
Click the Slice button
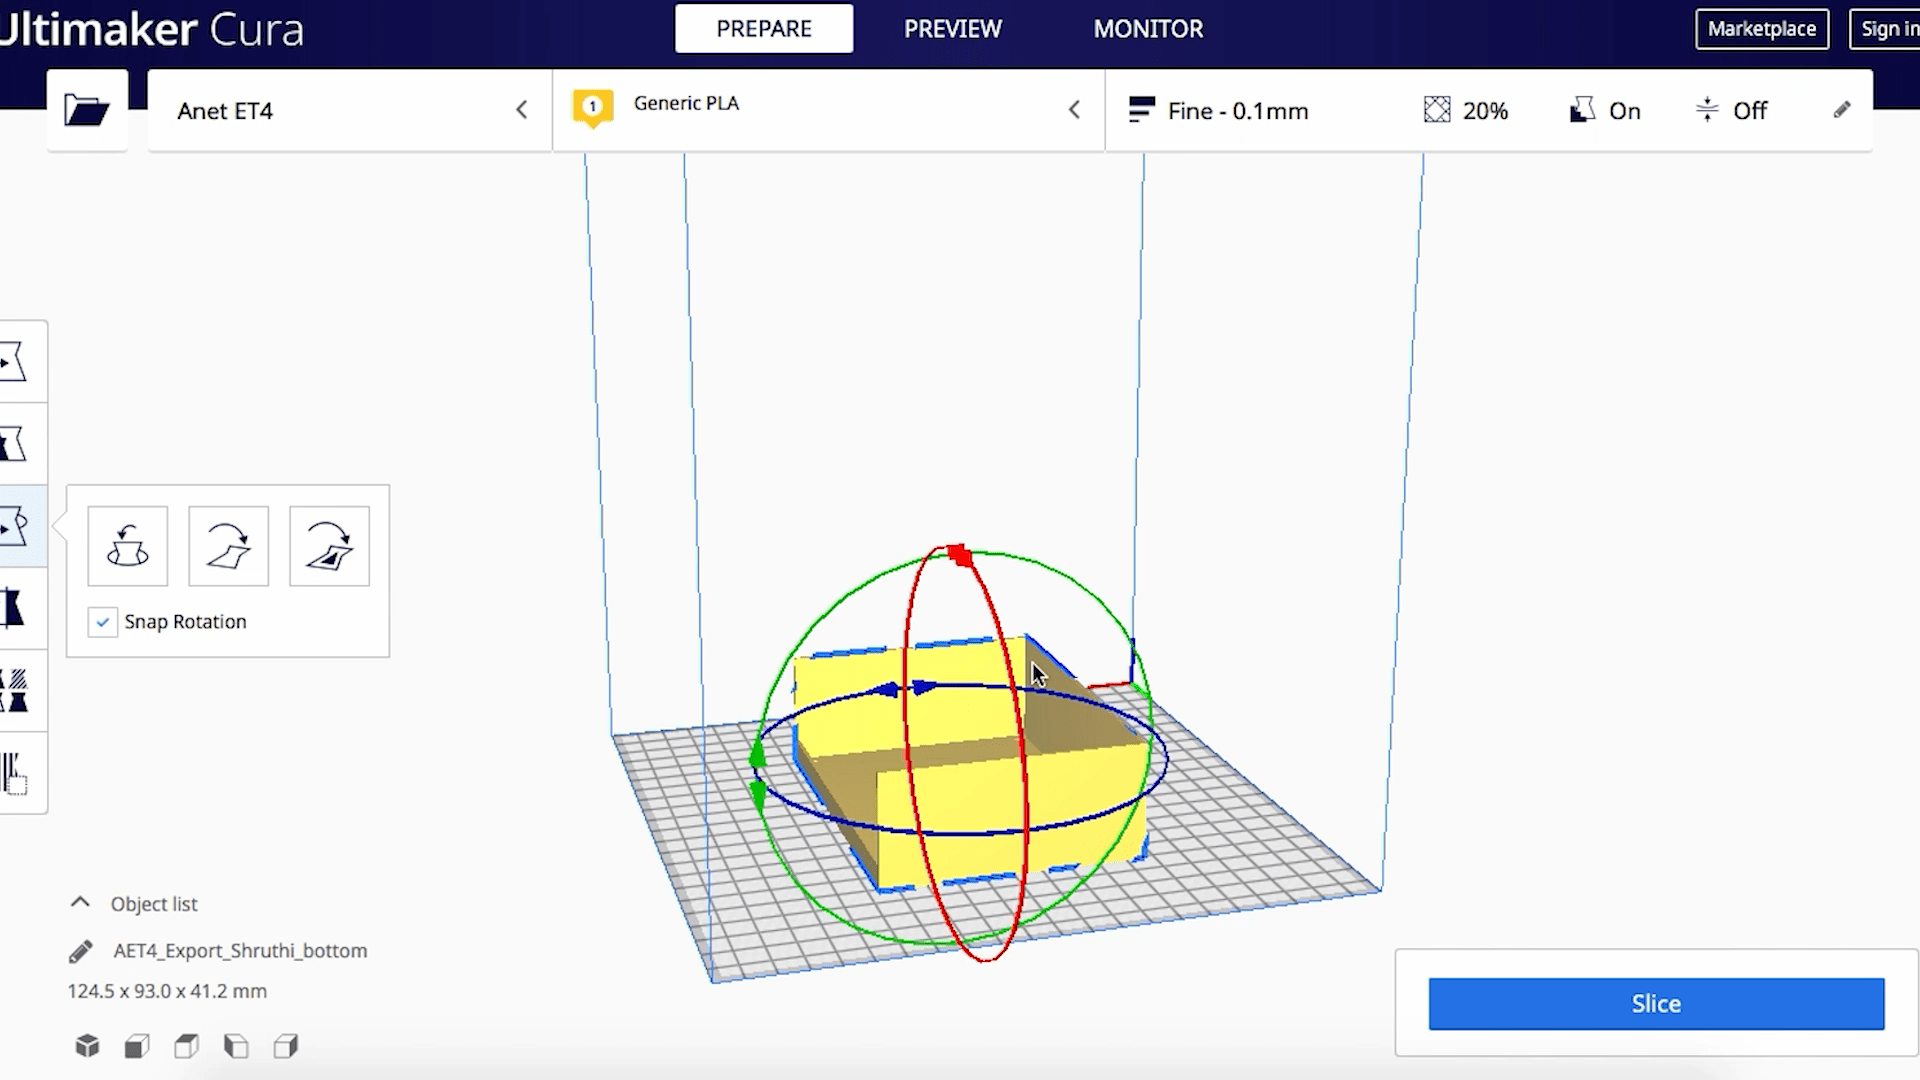(1656, 1004)
